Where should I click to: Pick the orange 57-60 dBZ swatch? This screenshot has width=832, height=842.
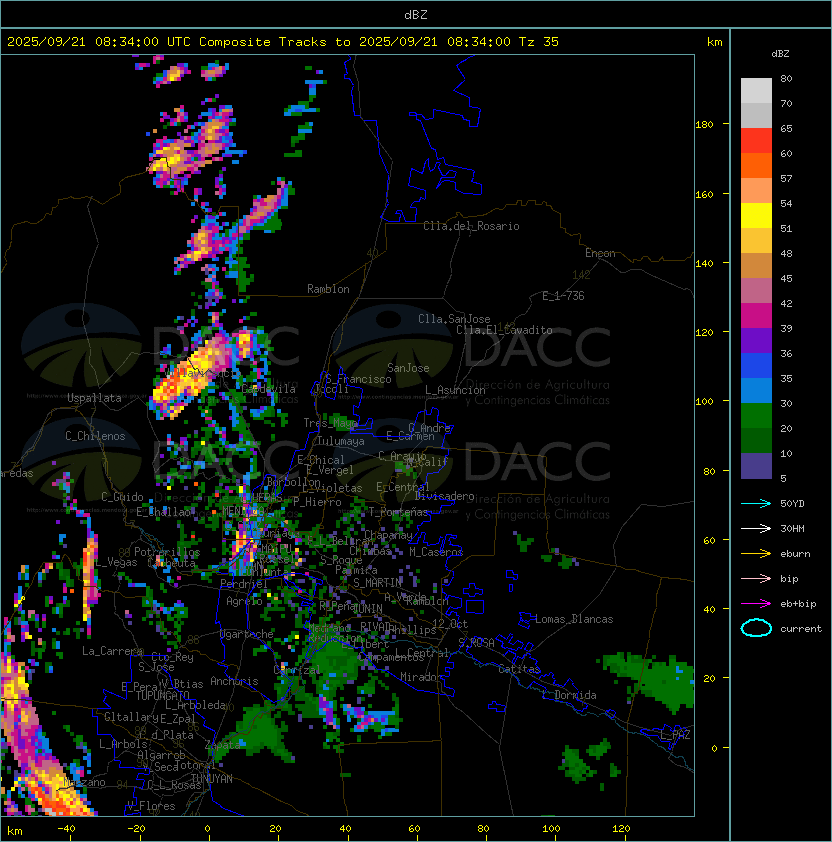coord(756,165)
